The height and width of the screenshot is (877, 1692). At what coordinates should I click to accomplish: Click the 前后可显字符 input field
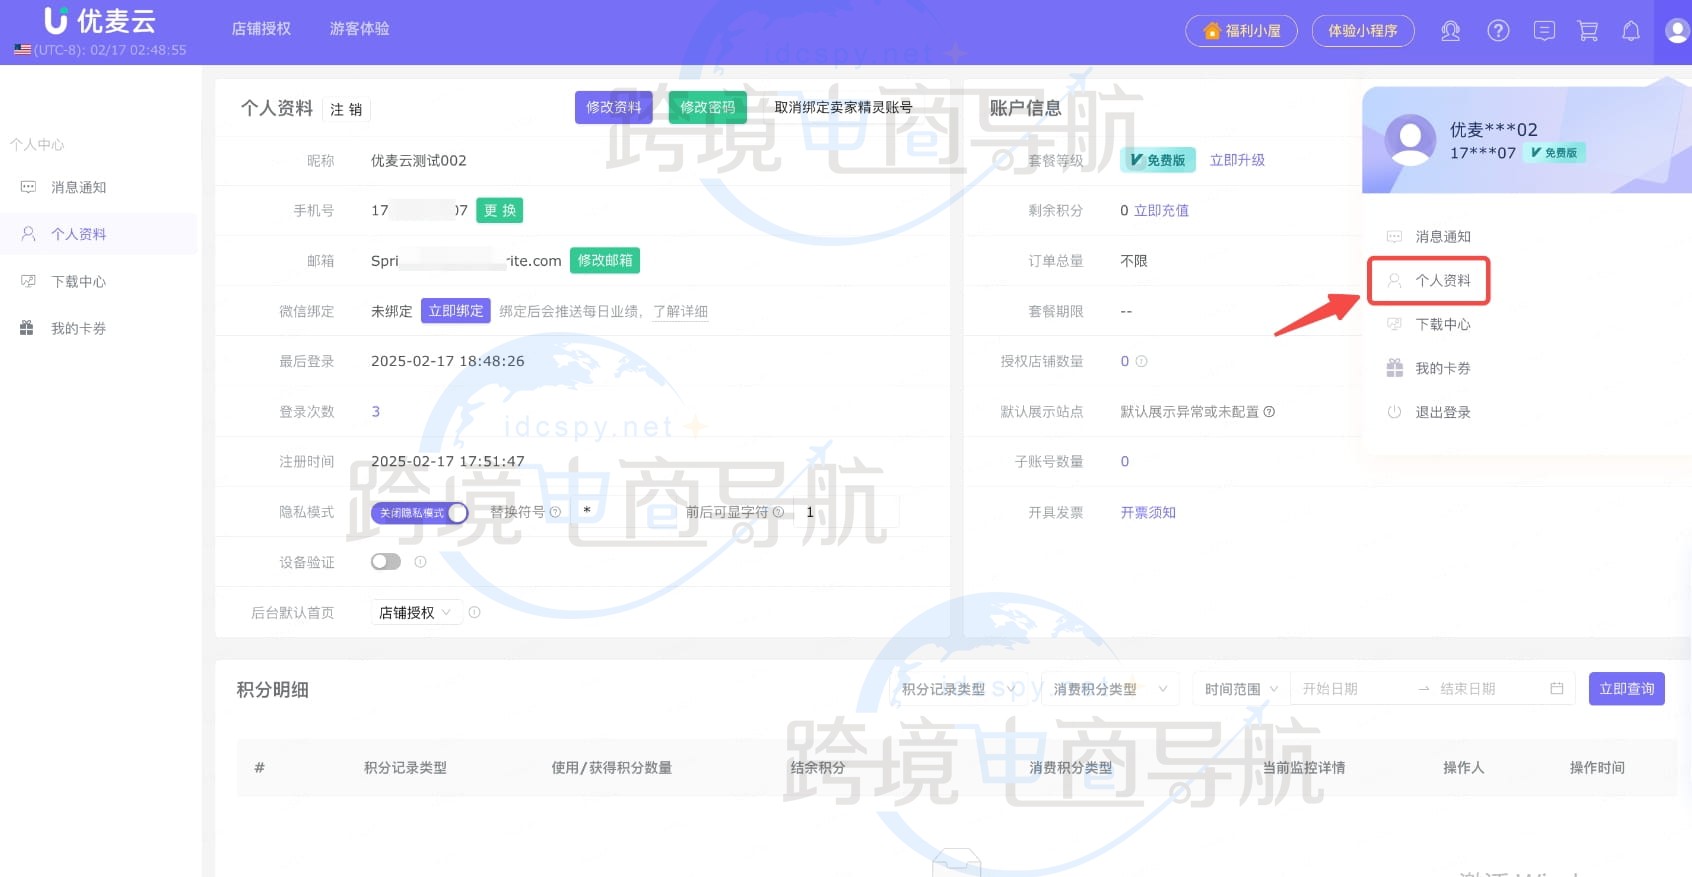845,512
